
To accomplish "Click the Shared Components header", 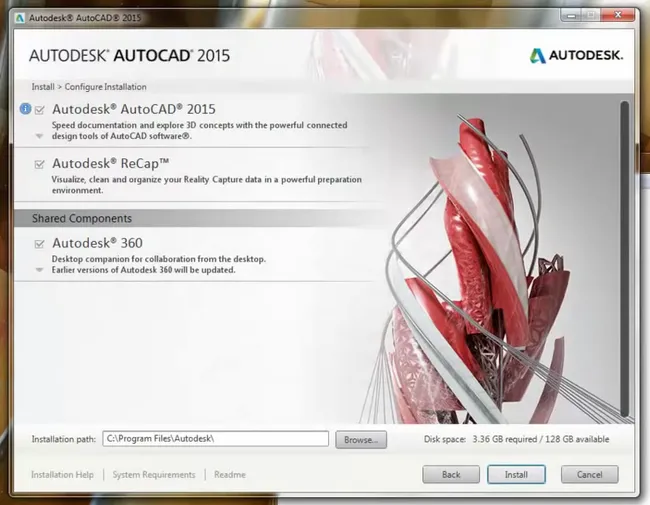I will click(x=82, y=219).
